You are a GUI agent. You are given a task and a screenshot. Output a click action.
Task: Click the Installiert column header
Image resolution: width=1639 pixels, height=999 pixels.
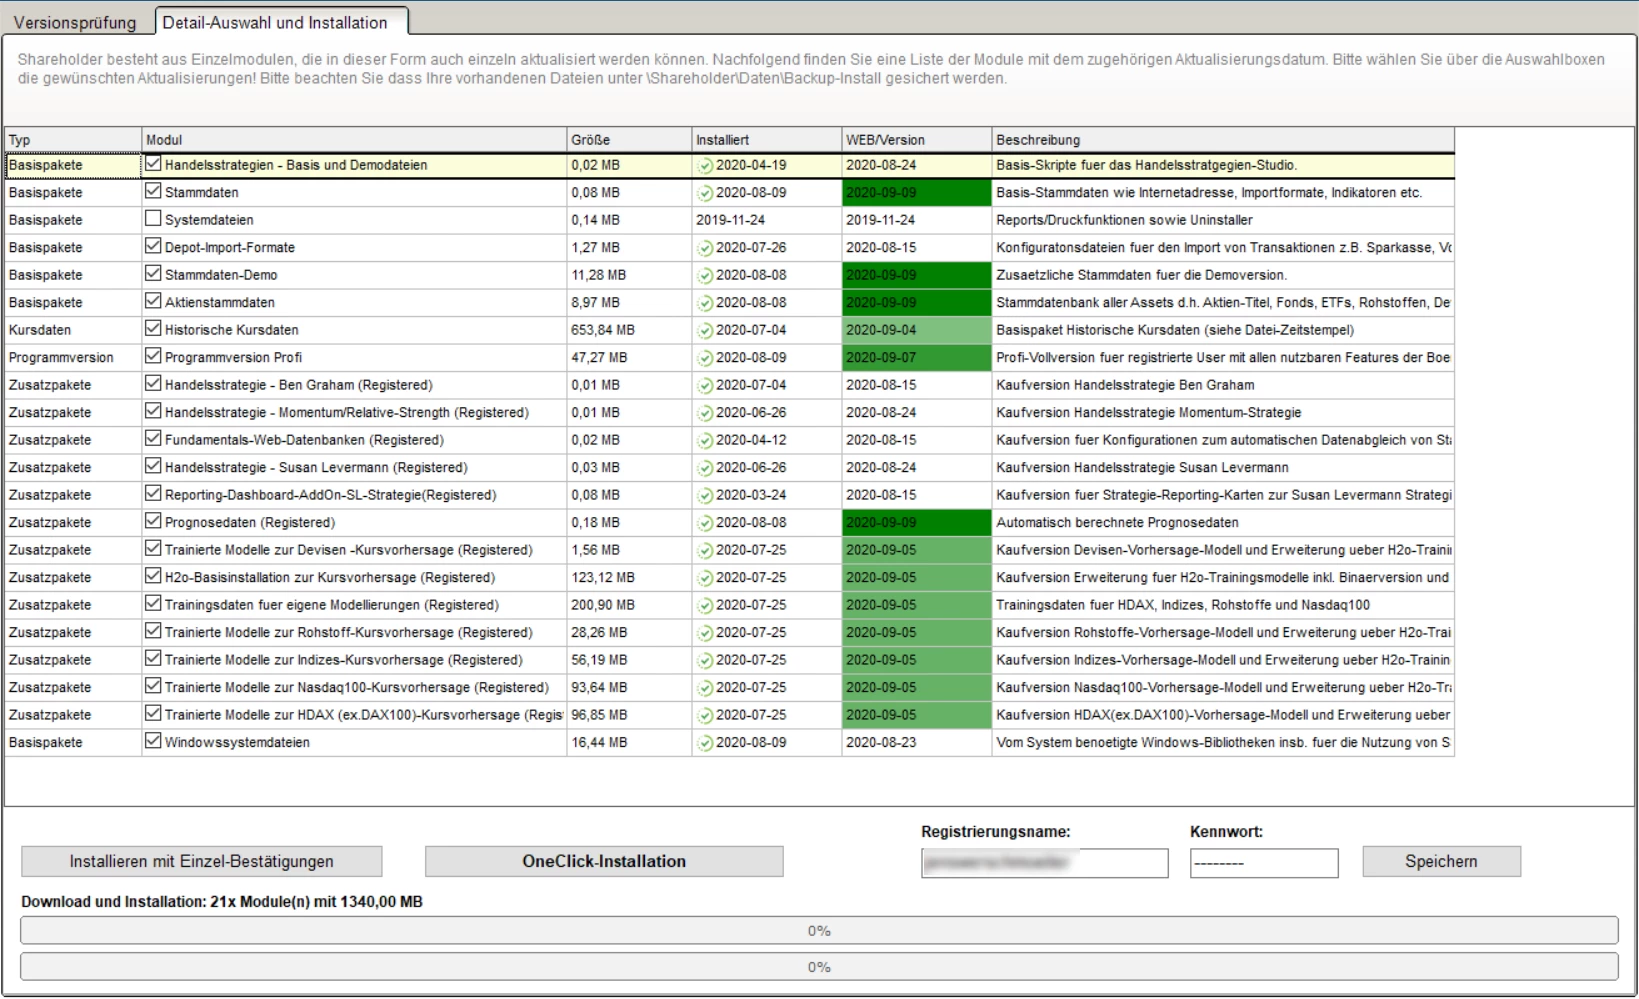click(x=767, y=140)
